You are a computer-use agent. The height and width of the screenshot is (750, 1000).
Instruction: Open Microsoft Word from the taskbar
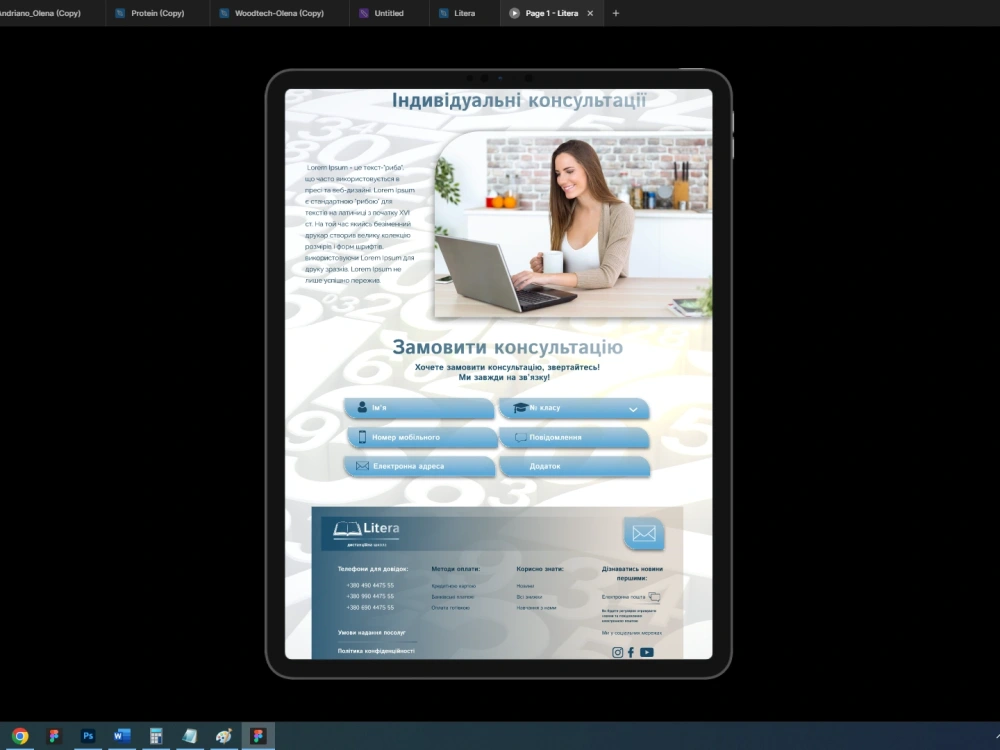pyautogui.click(x=122, y=736)
